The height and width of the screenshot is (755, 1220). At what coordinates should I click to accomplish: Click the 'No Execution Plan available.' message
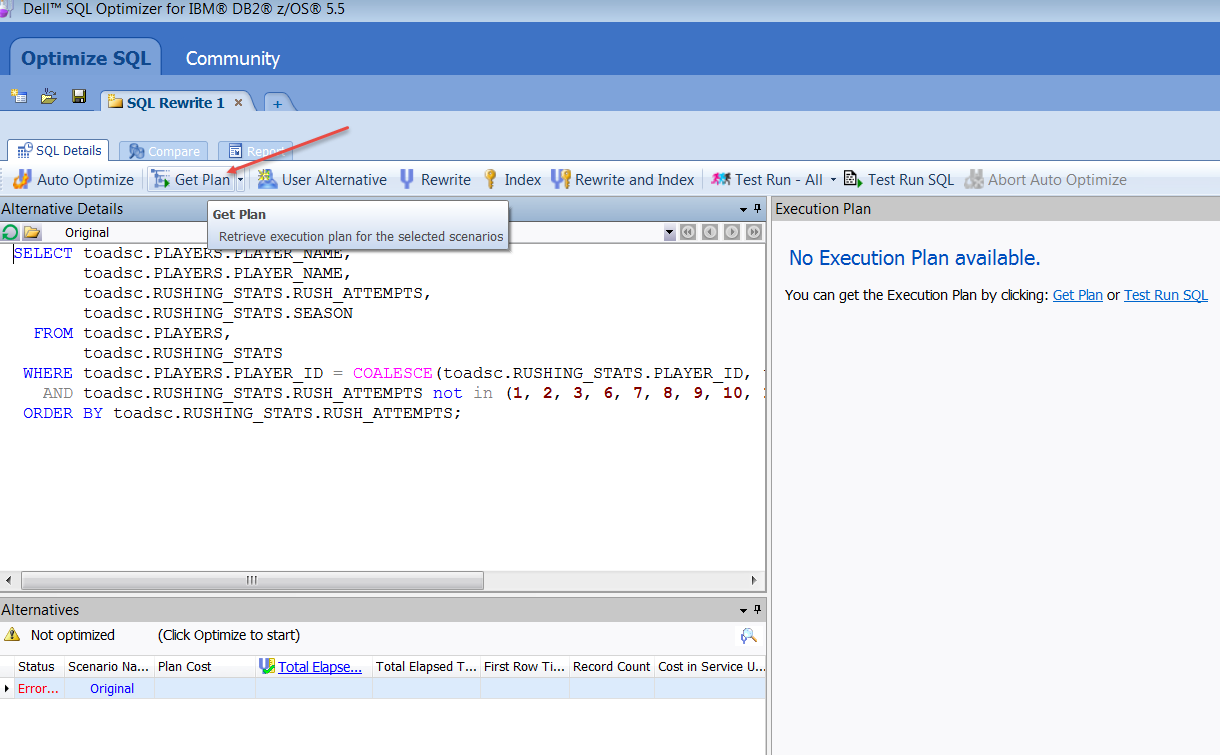coord(915,258)
